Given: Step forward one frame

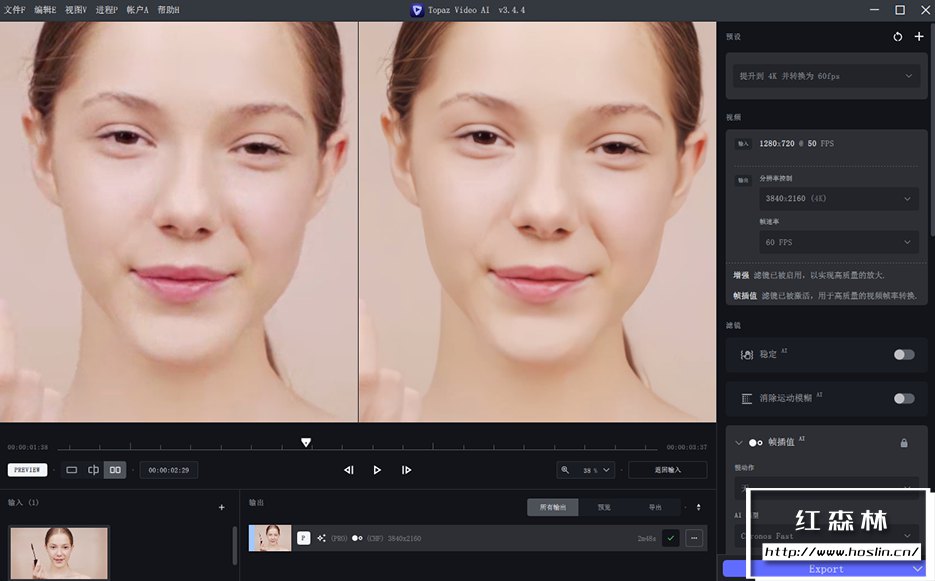Looking at the screenshot, I should coord(406,470).
